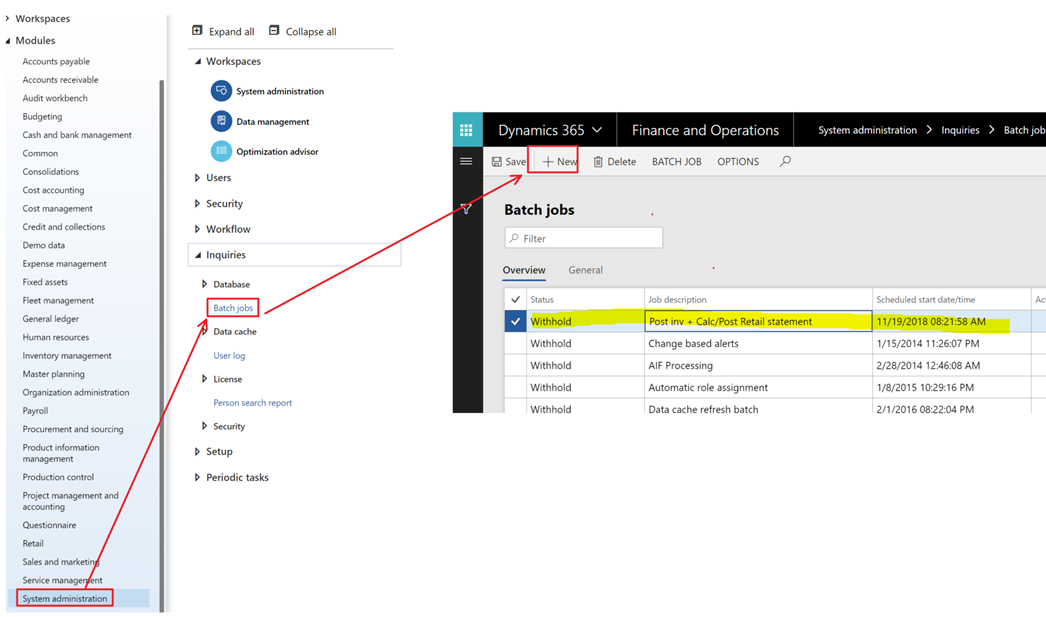Open the BATCH JOB menu
Viewport: 1046px width, 617px height.
pos(676,161)
